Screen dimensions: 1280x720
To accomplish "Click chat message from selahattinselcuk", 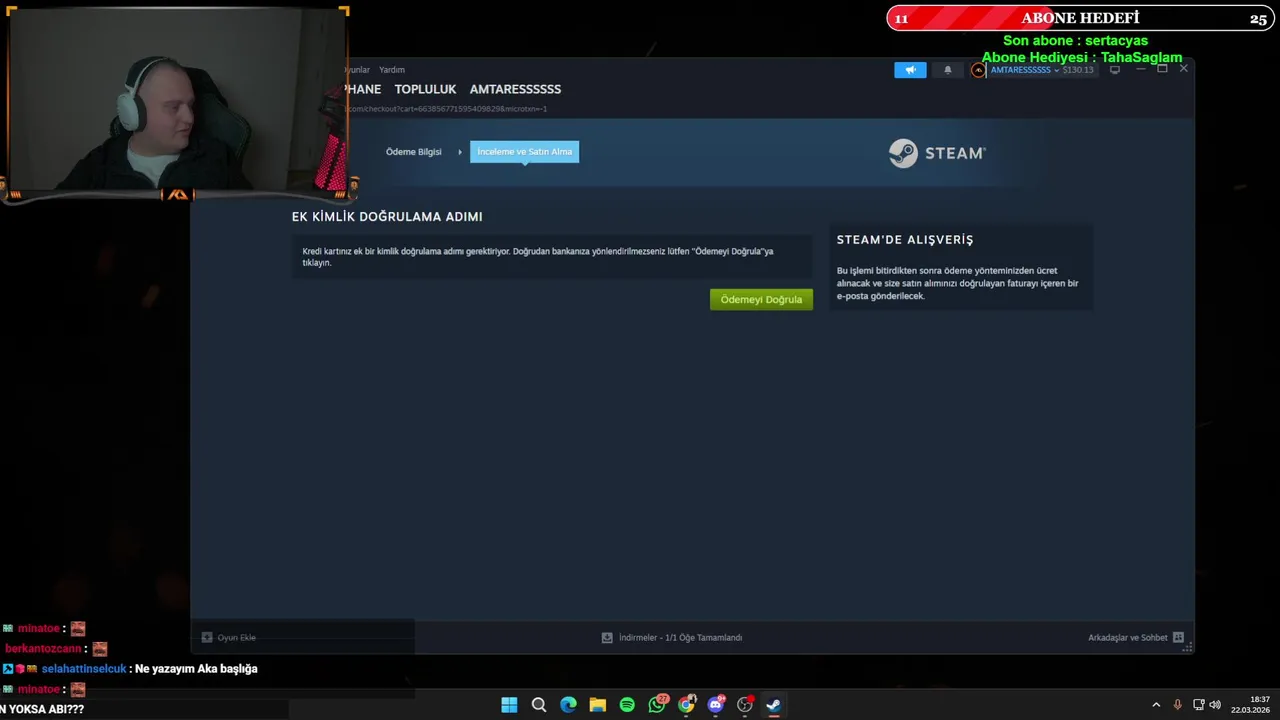I will (130, 669).
